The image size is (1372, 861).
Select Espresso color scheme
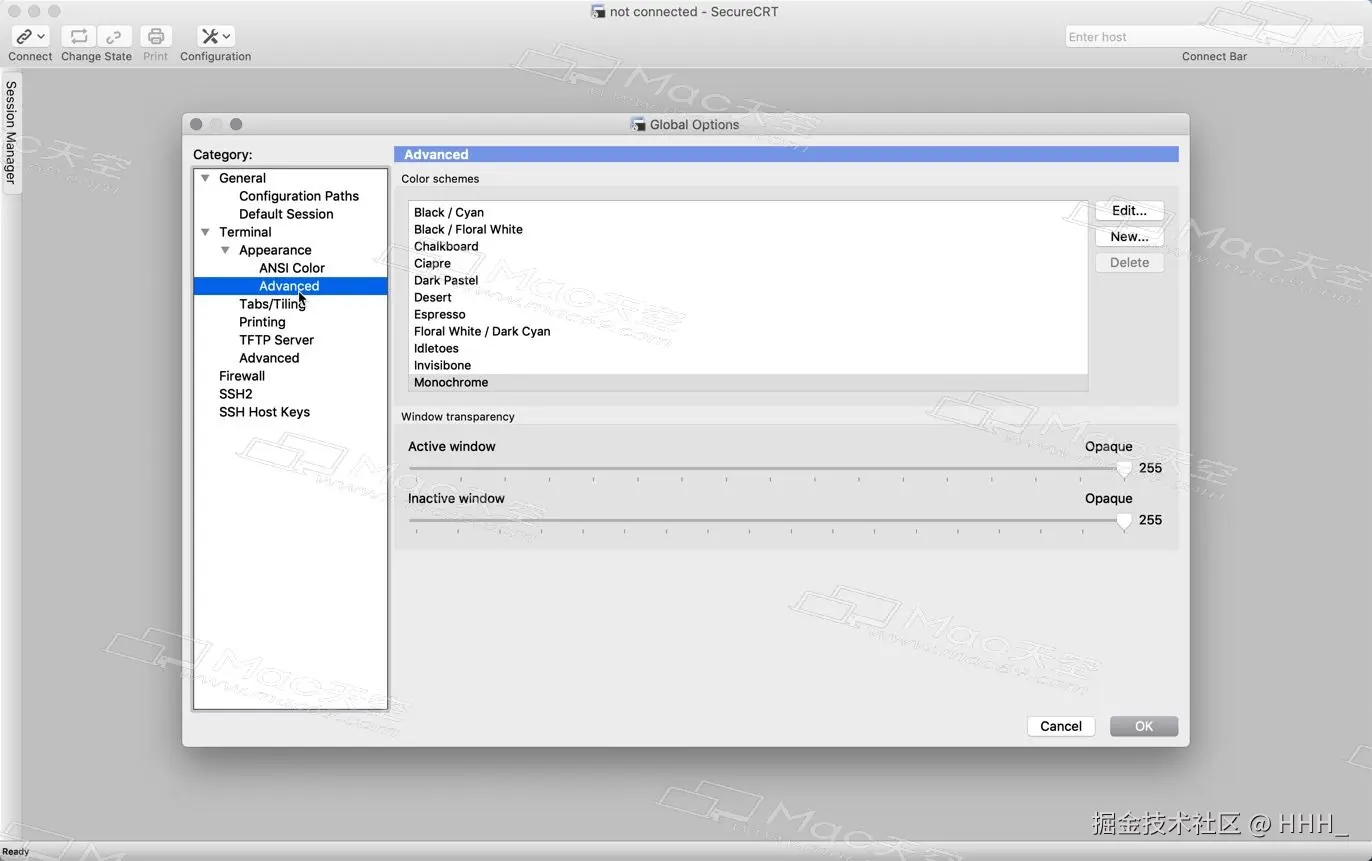pyautogui.click(x=748, y=314)
